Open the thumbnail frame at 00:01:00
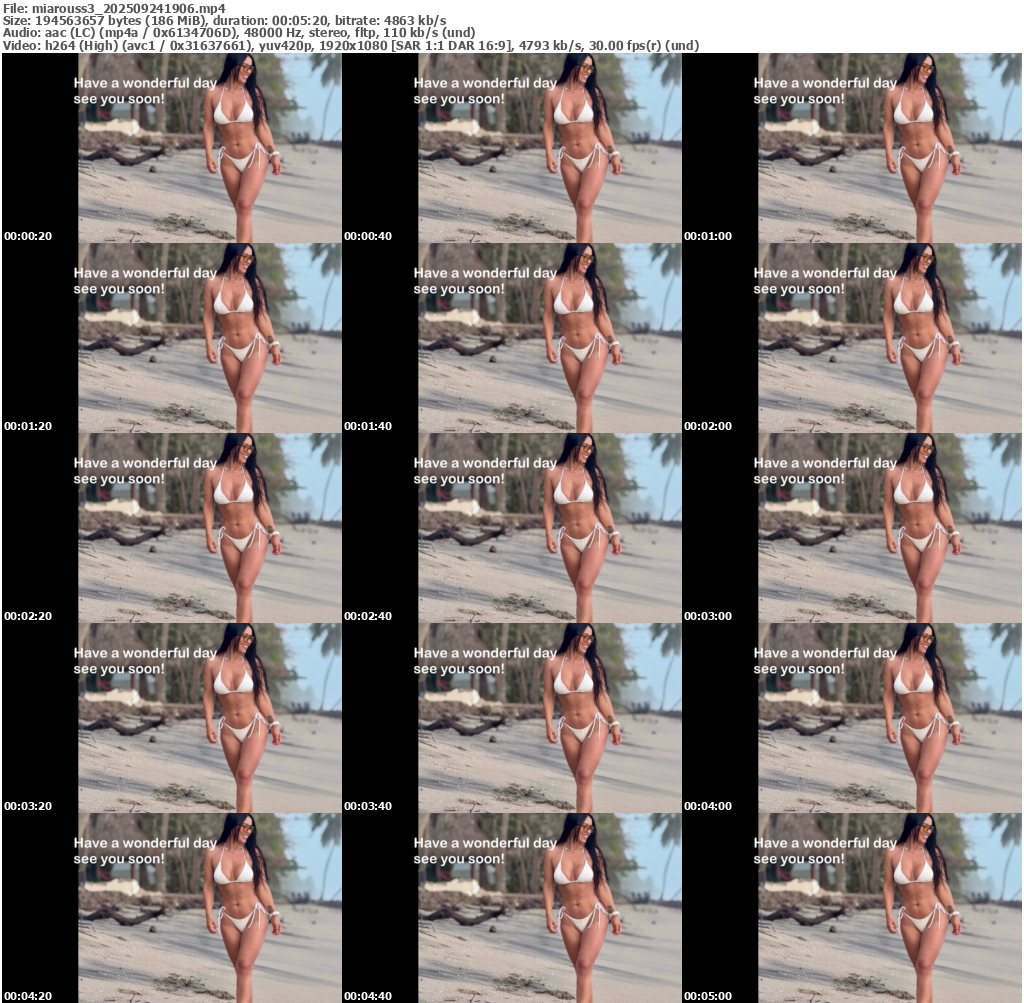 [852, 148]
